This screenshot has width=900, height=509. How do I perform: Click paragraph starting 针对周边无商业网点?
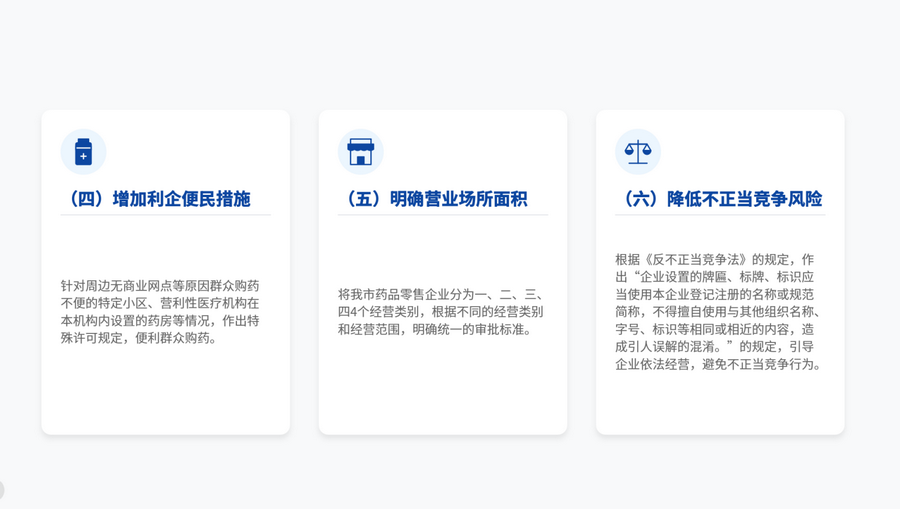click(160, 312)
